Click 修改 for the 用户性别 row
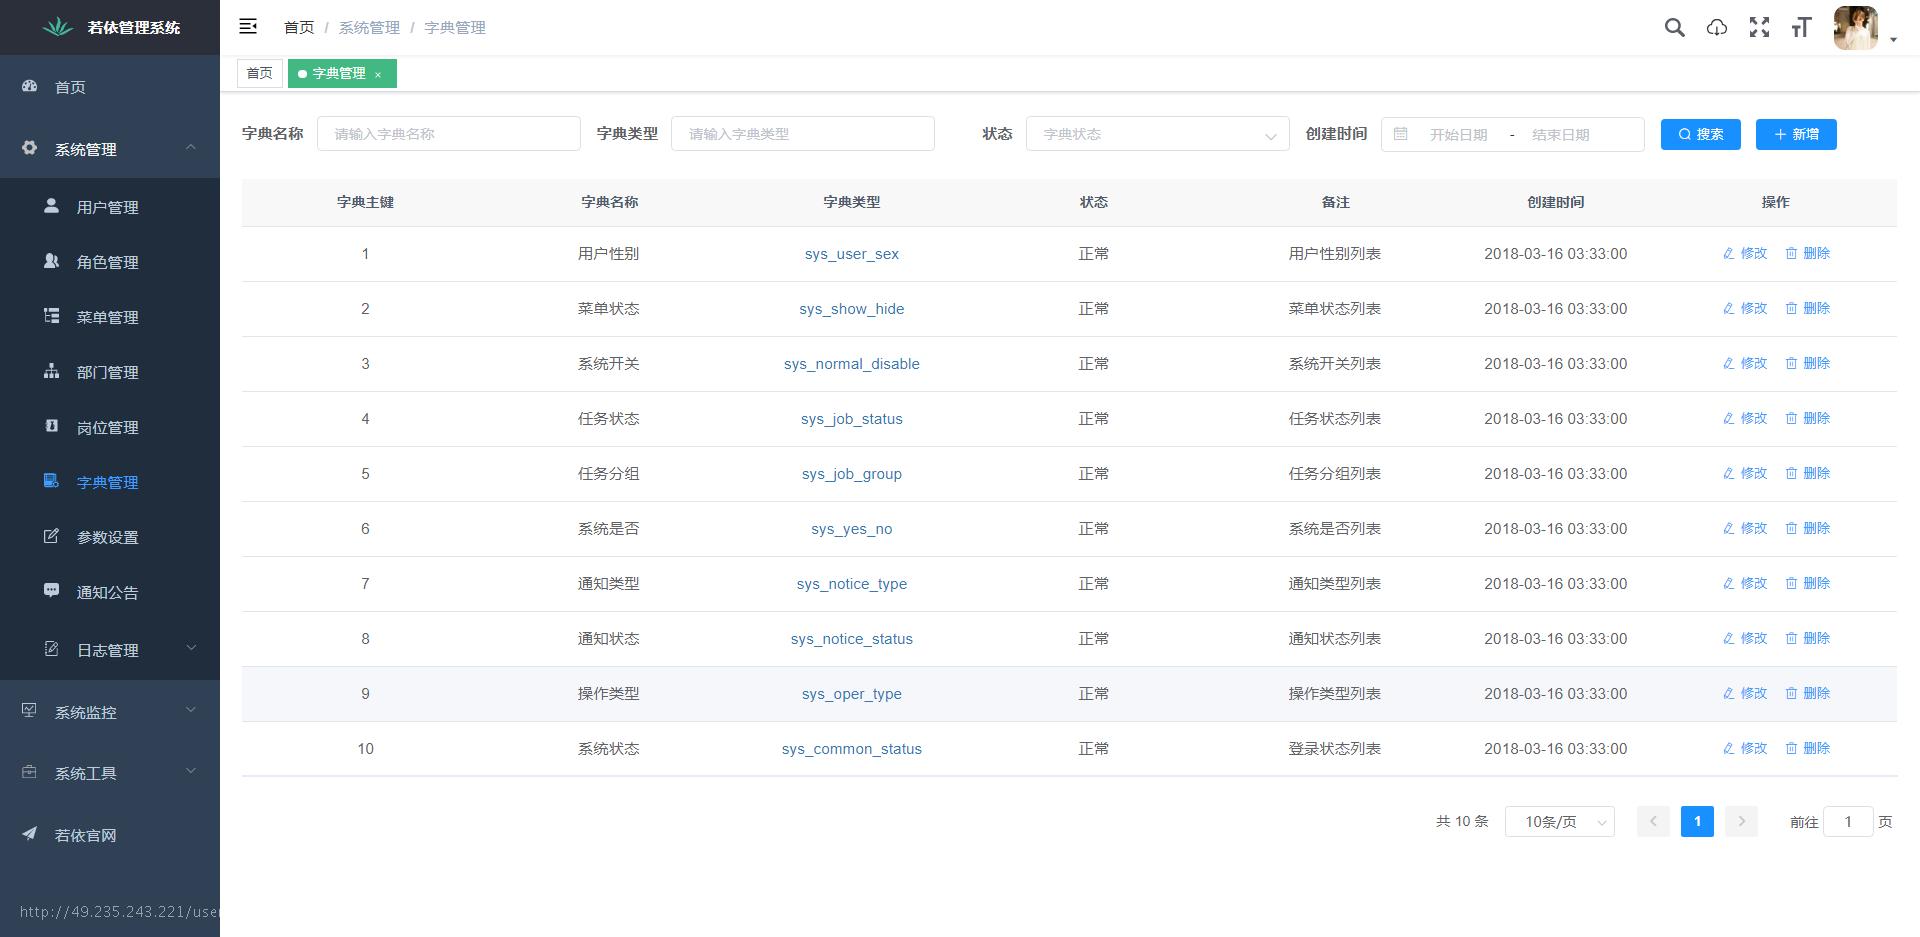1920x937 pixels. 1745,253
